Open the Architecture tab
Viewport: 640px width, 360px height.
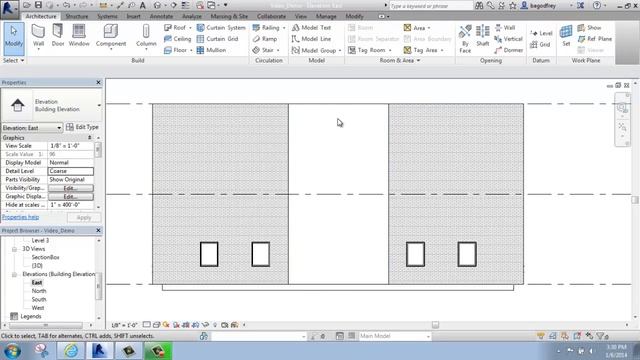click(41, 16)
